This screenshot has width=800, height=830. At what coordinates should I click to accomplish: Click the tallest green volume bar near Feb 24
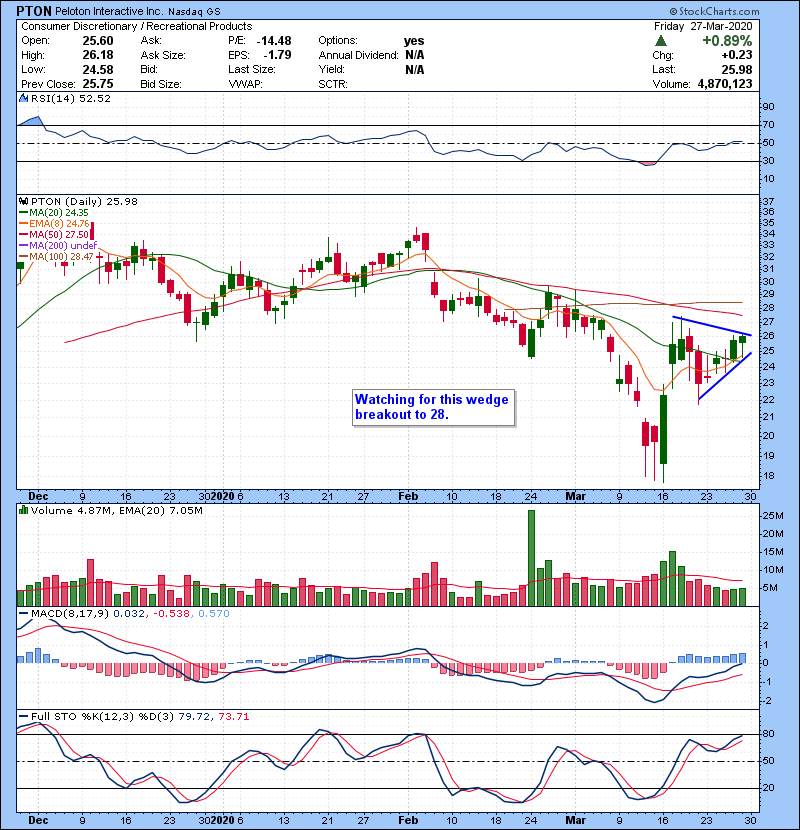(x=531, y=558)
